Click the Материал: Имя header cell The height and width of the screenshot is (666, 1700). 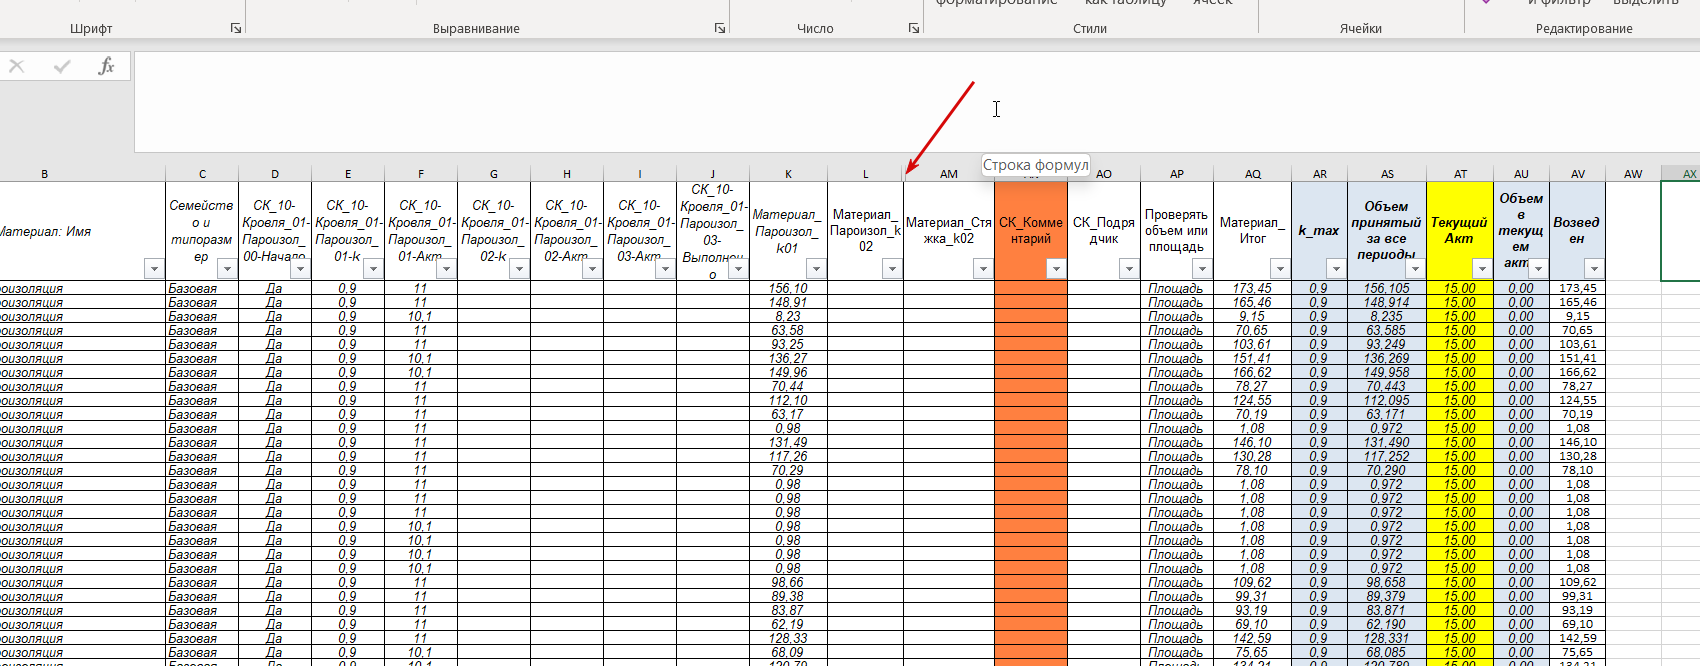[x=82, y=231]
